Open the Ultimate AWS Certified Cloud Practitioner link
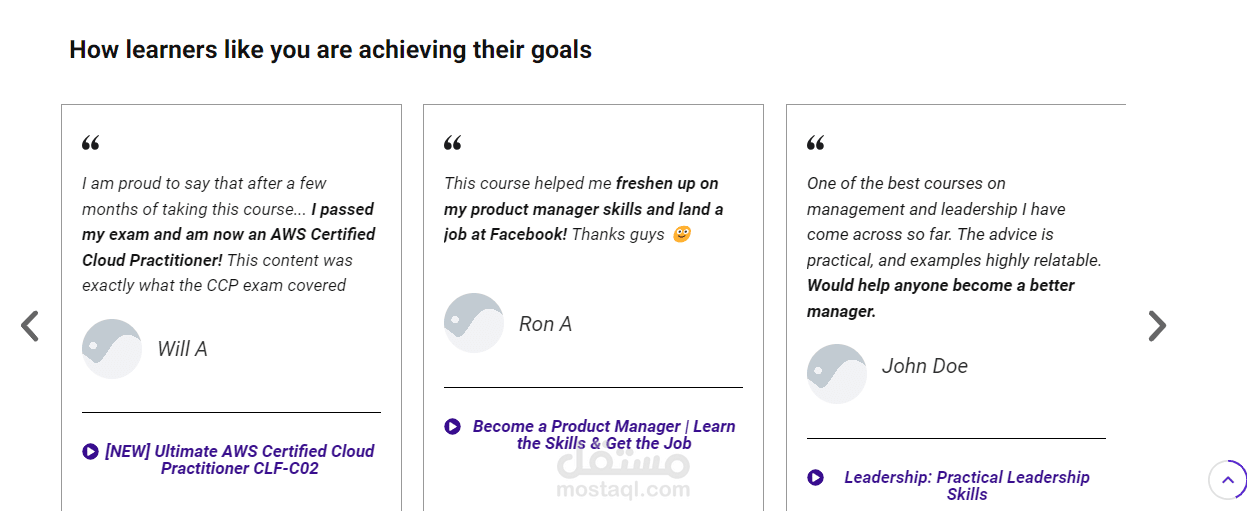Screen dimensions: 1247x511 [x=240, y=460]
